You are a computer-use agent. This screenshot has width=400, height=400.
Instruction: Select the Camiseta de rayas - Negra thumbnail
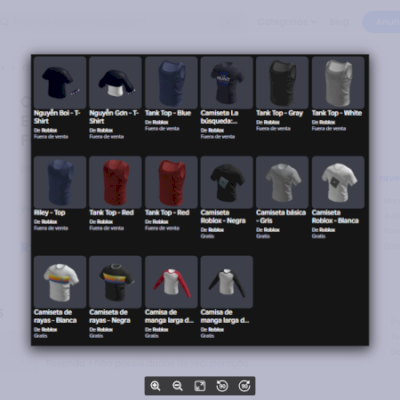tap(115, 282)
